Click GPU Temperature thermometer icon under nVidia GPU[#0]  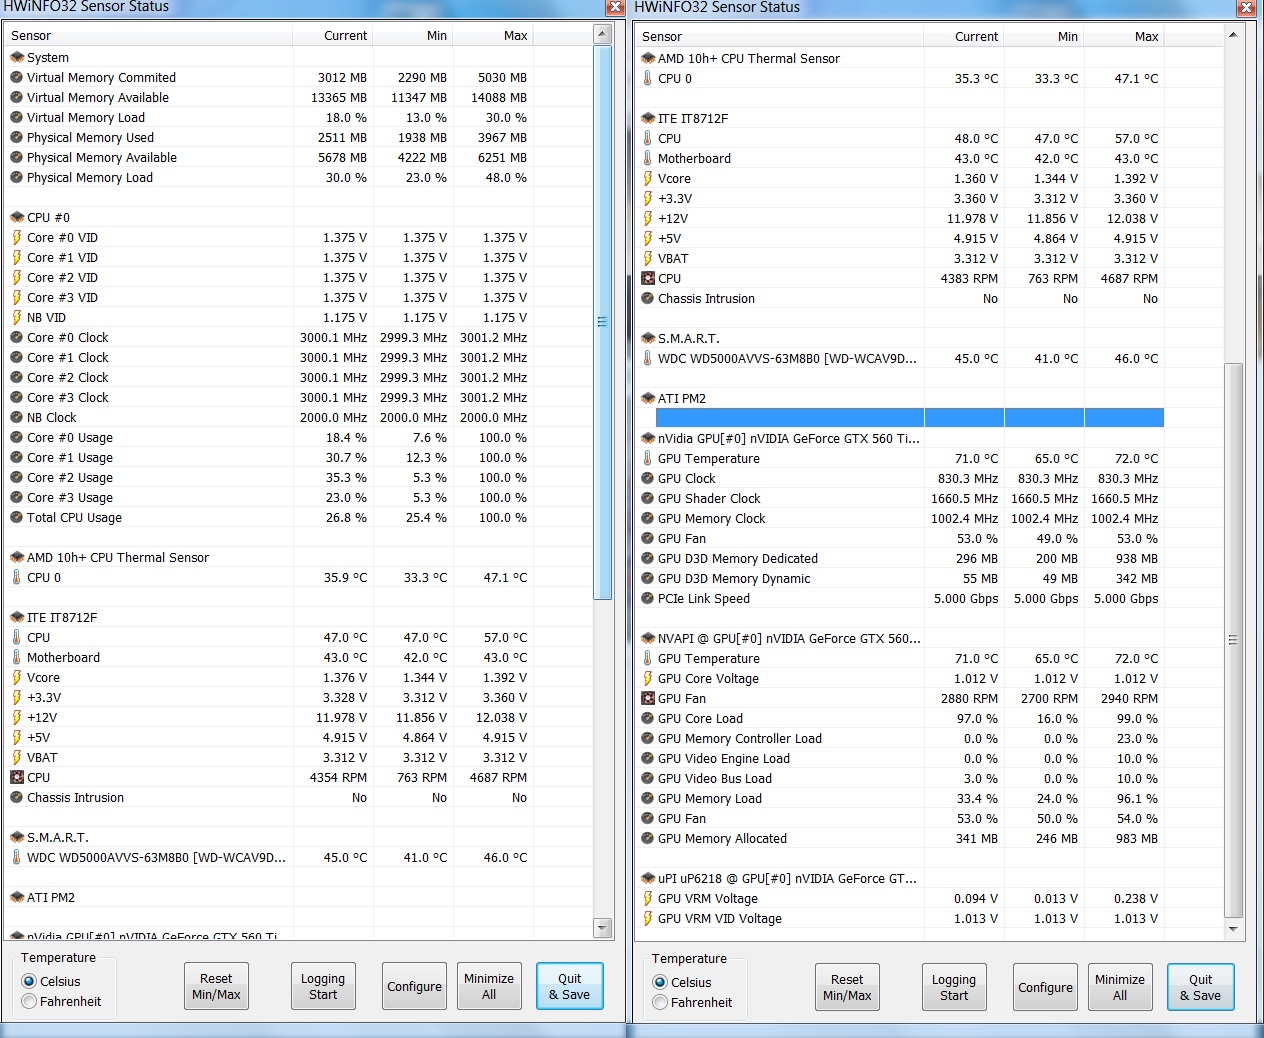point(648,459)
